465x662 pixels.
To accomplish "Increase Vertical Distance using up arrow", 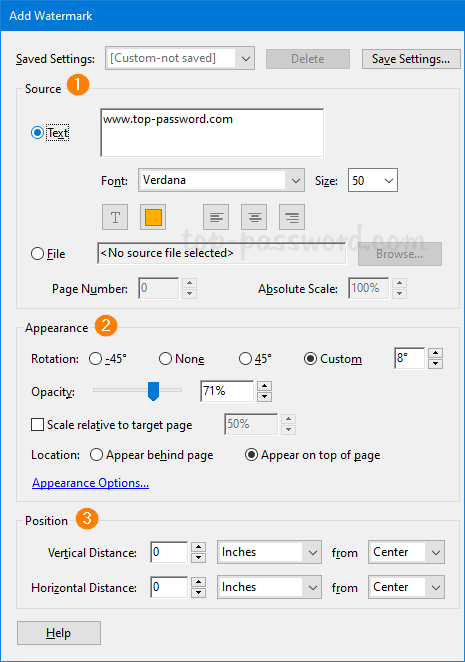I will coord(198,548).
